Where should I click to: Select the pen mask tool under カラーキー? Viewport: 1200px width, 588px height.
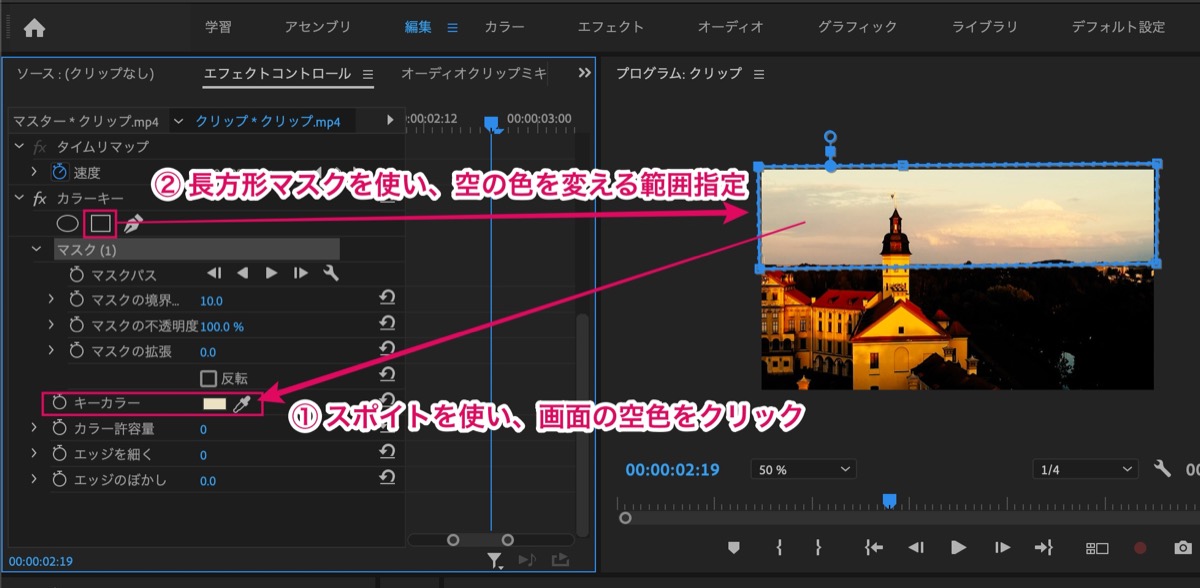click(132, 224)
